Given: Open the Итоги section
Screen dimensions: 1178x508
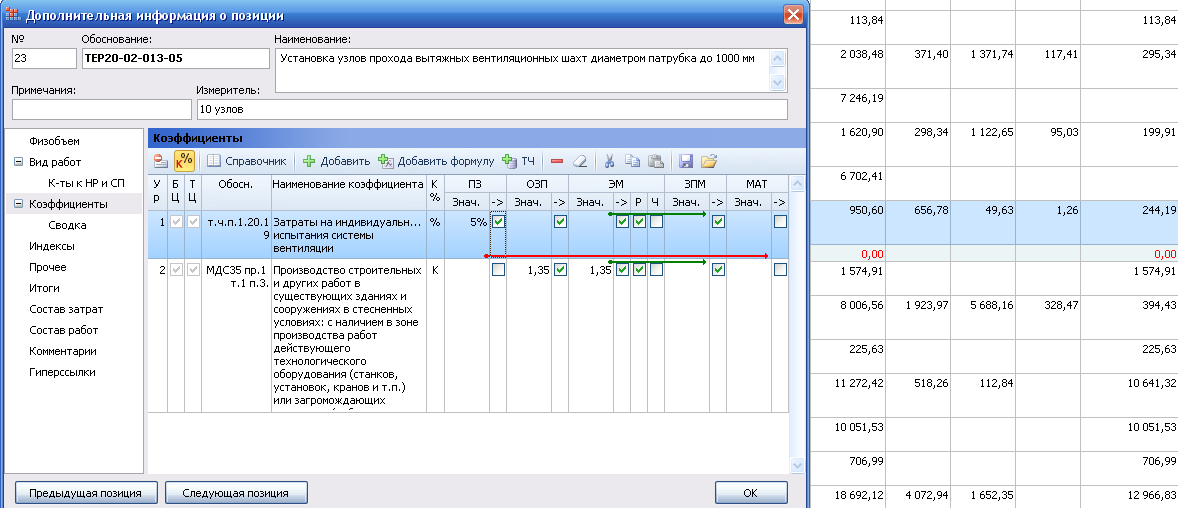Looking at the screenshot, I should coord(44,289).
